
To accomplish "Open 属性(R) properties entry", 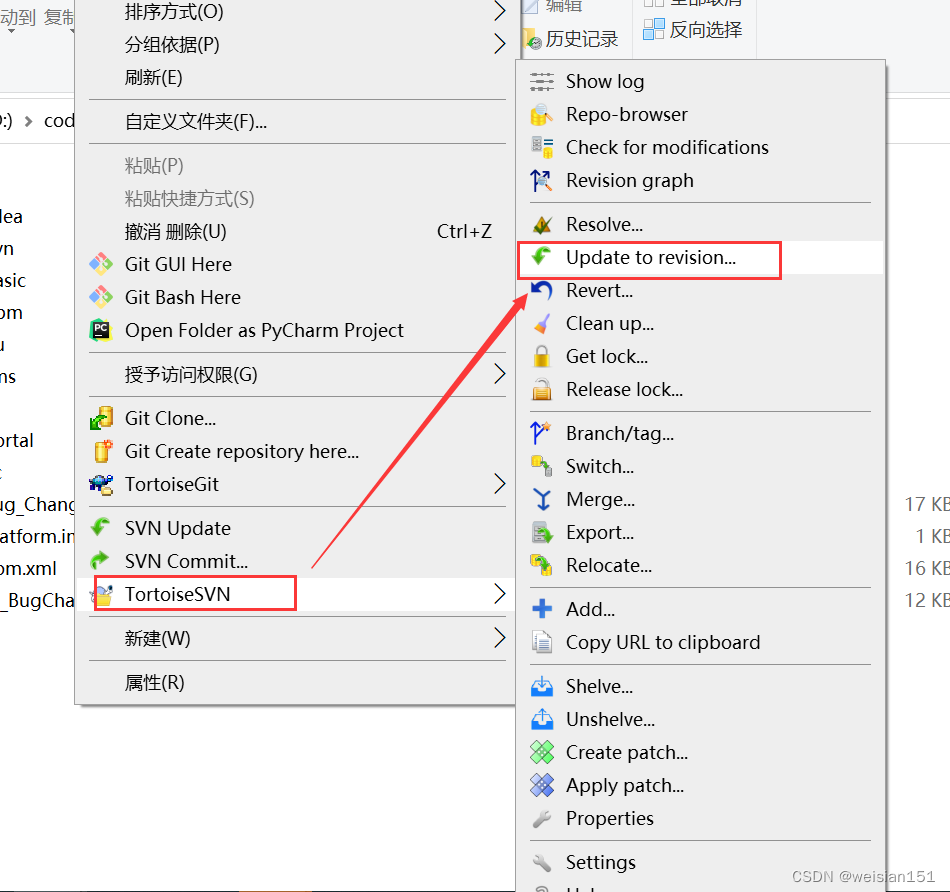I will coord(297,683).
